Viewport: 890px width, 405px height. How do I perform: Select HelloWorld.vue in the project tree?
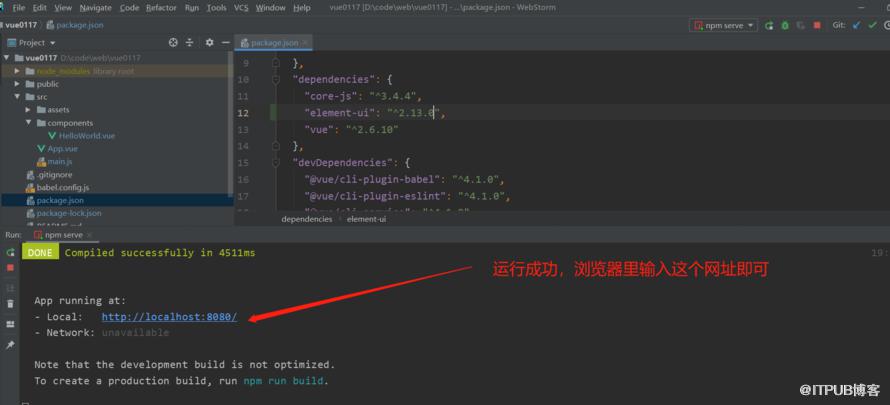coord(87,136)
